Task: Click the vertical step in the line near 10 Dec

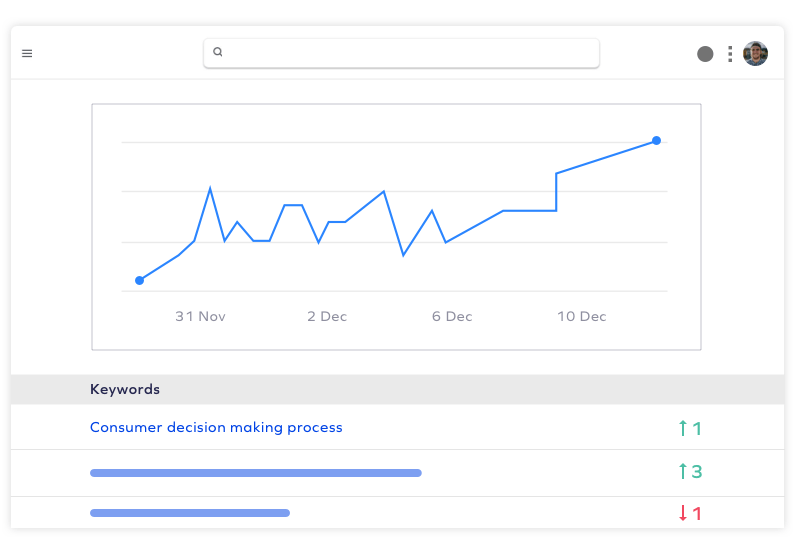Action: tap(556, 192)
